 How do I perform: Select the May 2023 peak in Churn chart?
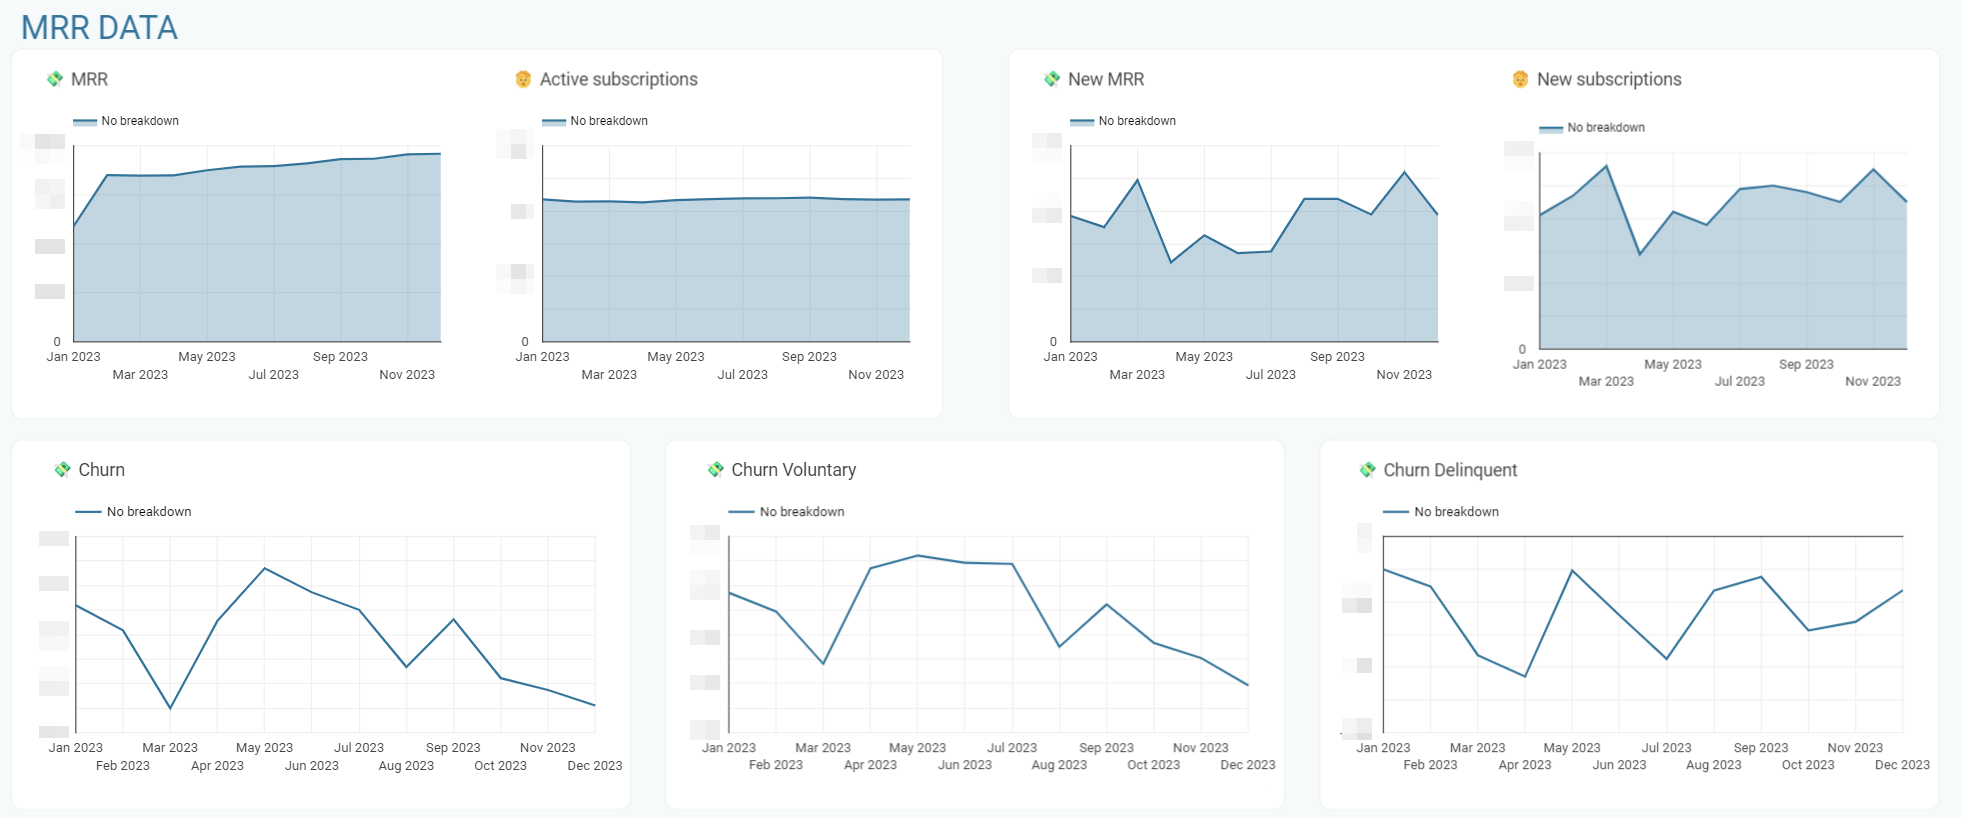click(264, 569)
